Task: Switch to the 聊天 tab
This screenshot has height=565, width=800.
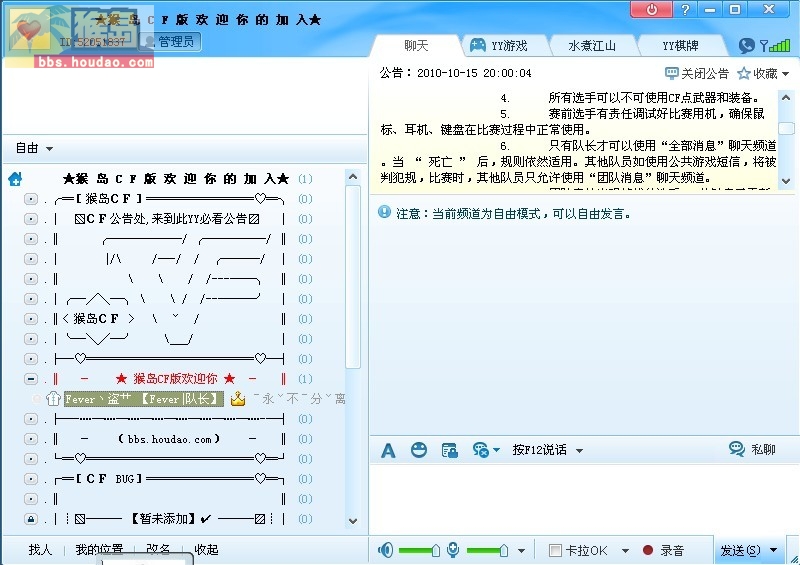Action: click(416, 46)
